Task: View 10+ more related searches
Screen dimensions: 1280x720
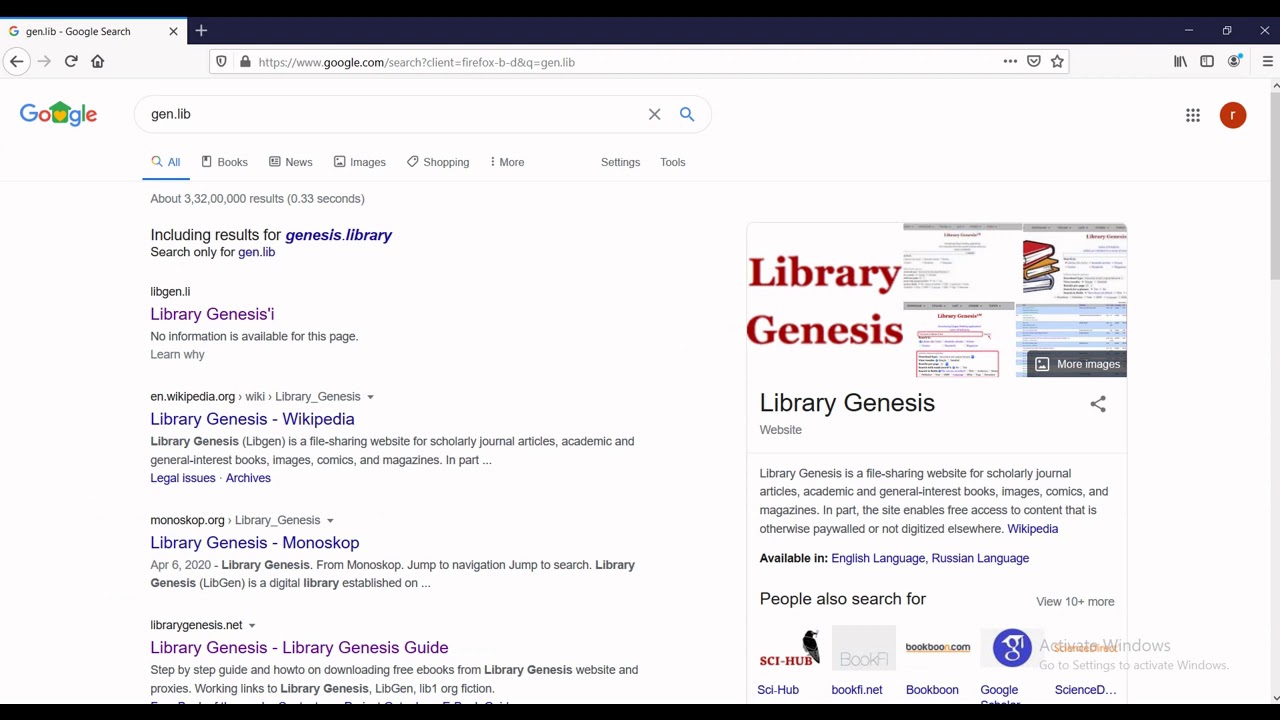Action: (x=1075, y=602)
